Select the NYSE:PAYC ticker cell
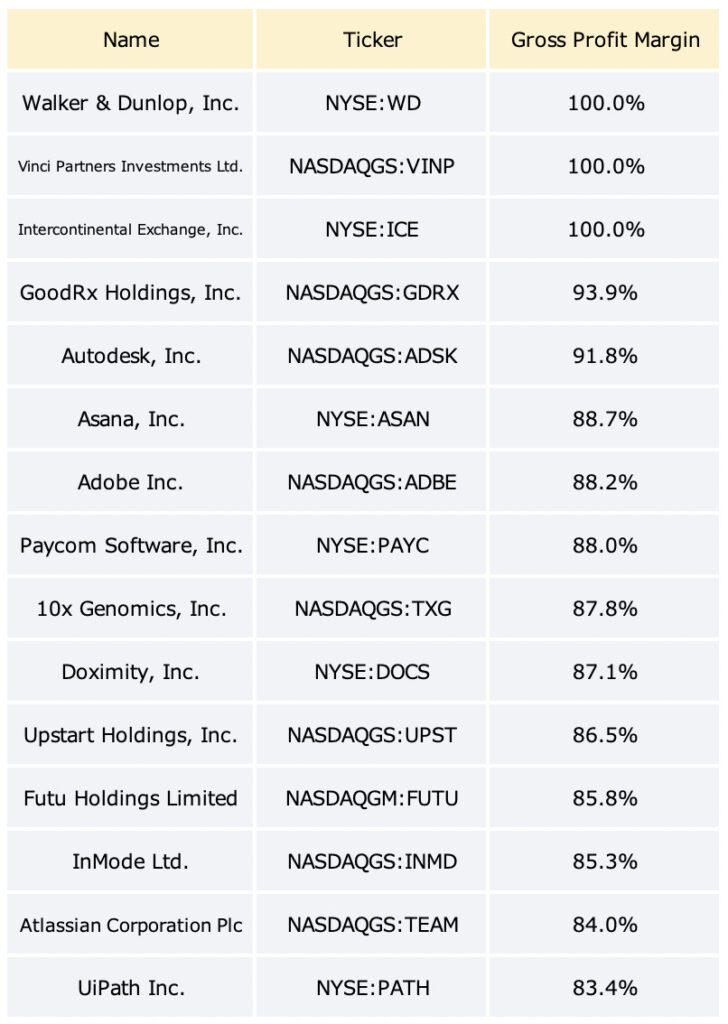728x1024 pixels. point(371,545)
